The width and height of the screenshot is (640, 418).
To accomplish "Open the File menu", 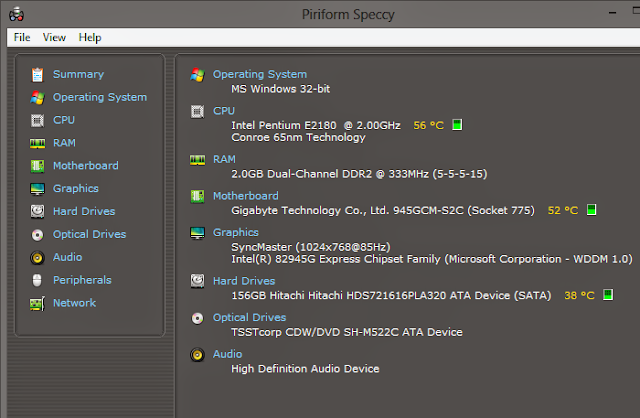I will tap(22, 37).
